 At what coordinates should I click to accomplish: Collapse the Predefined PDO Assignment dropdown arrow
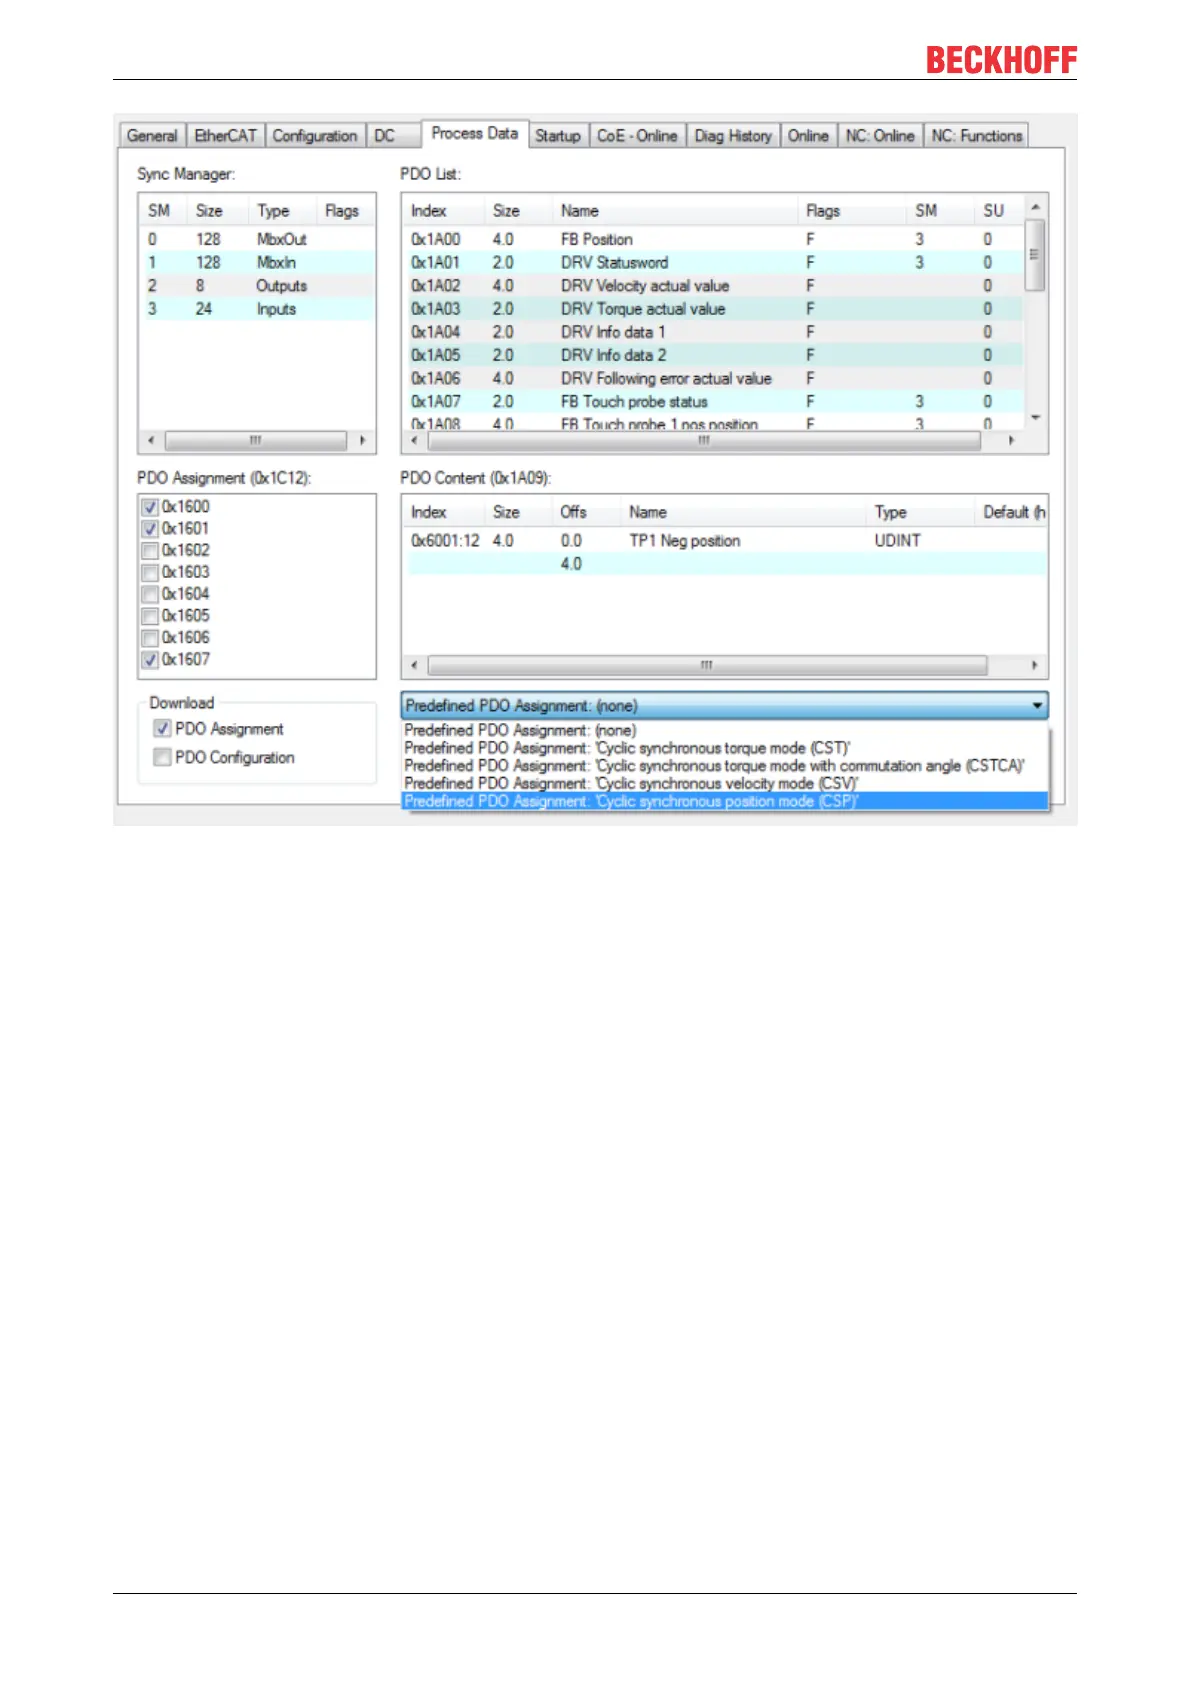coord(1037,705)
